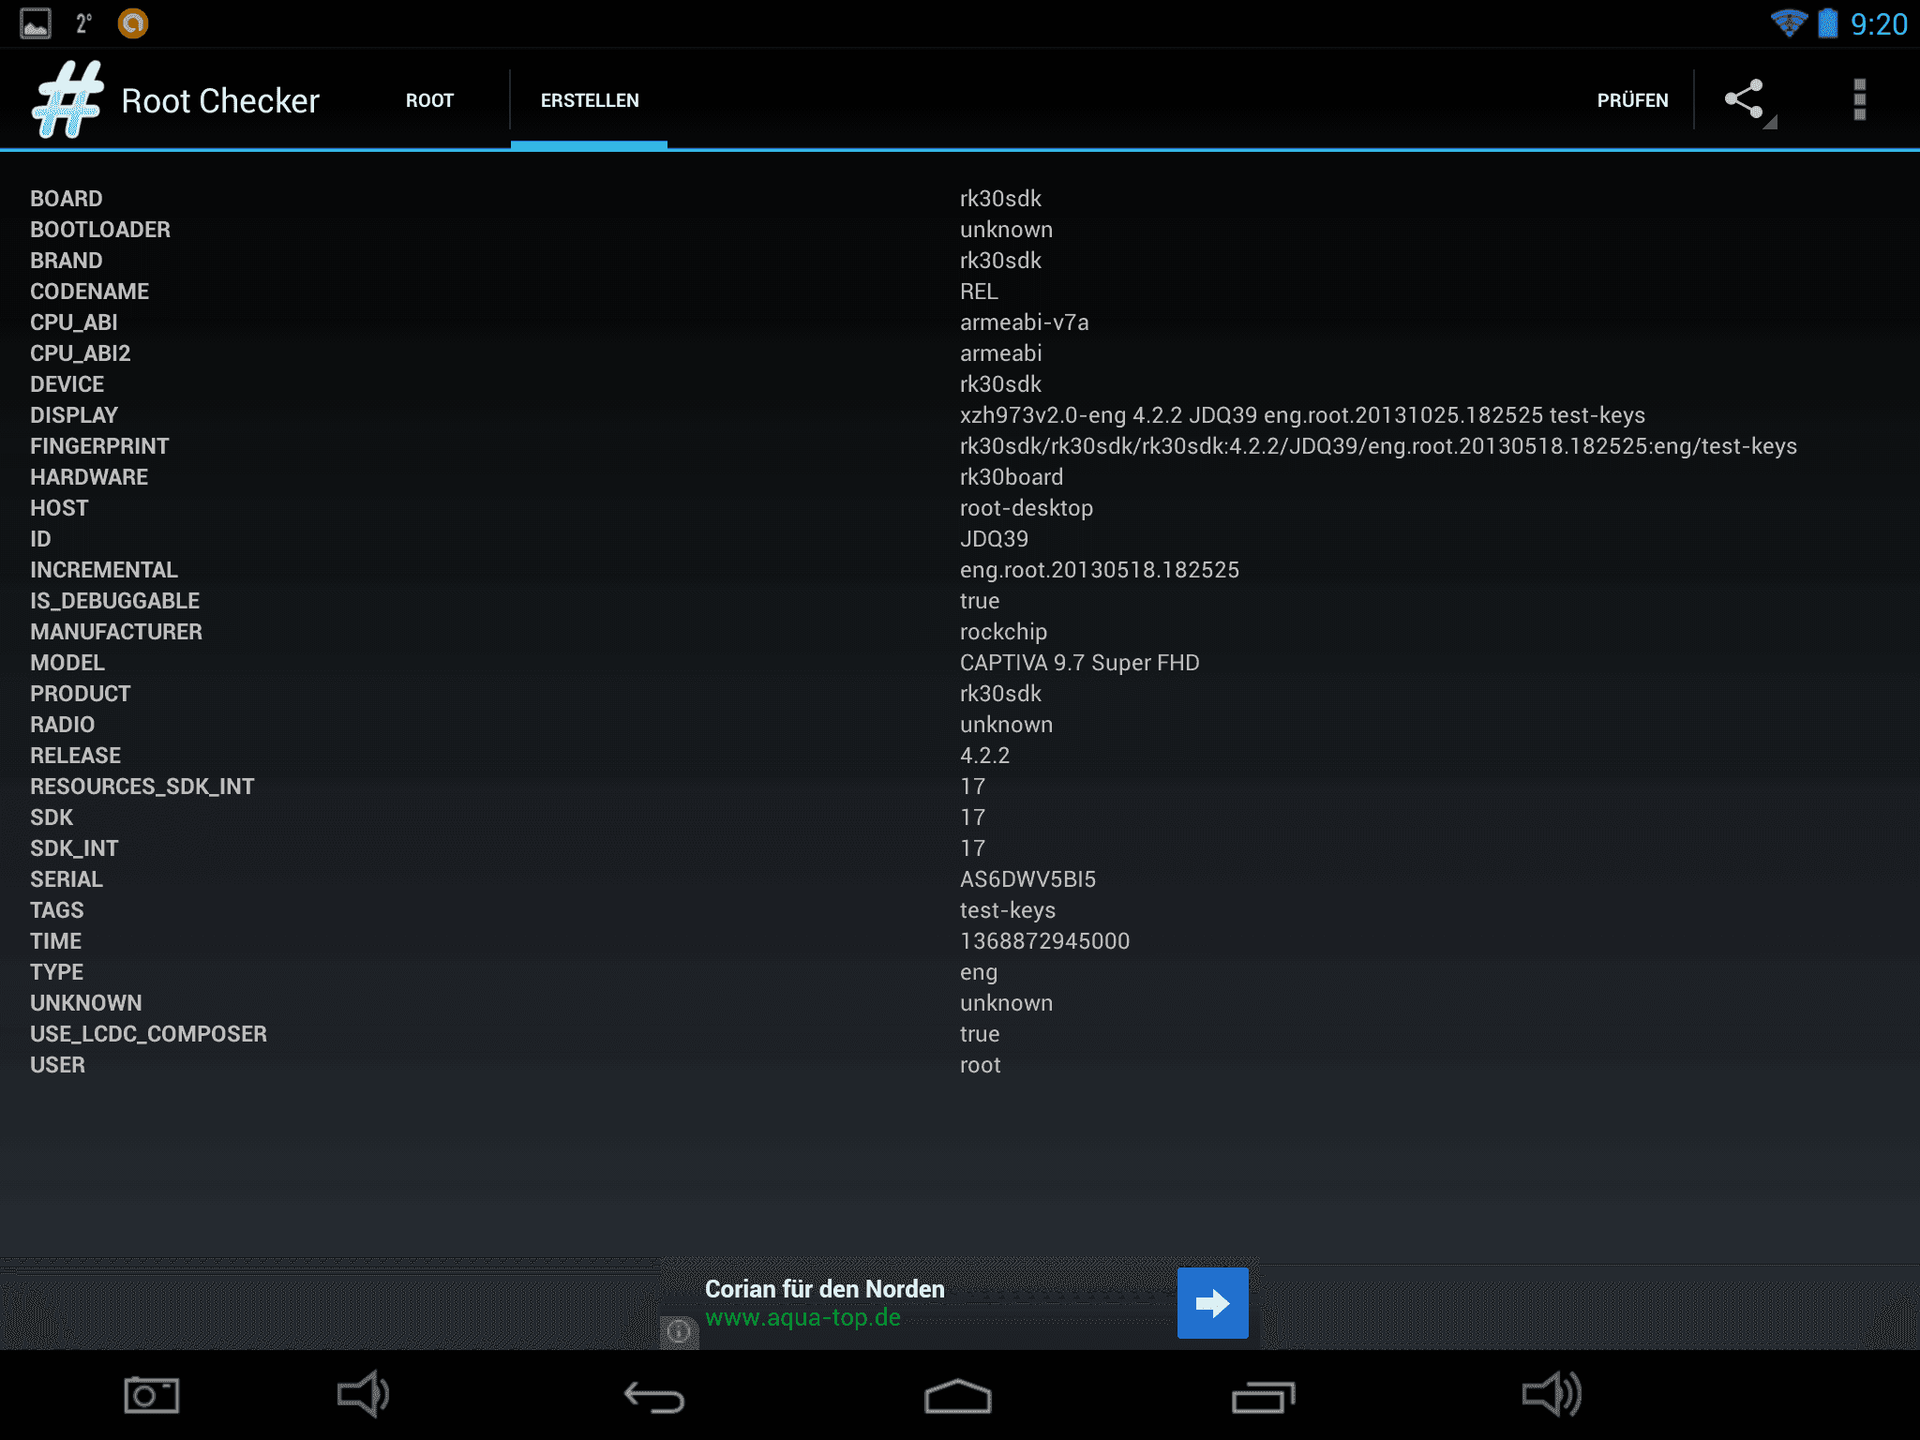Tap the ad info icon

coord(679,1331)
